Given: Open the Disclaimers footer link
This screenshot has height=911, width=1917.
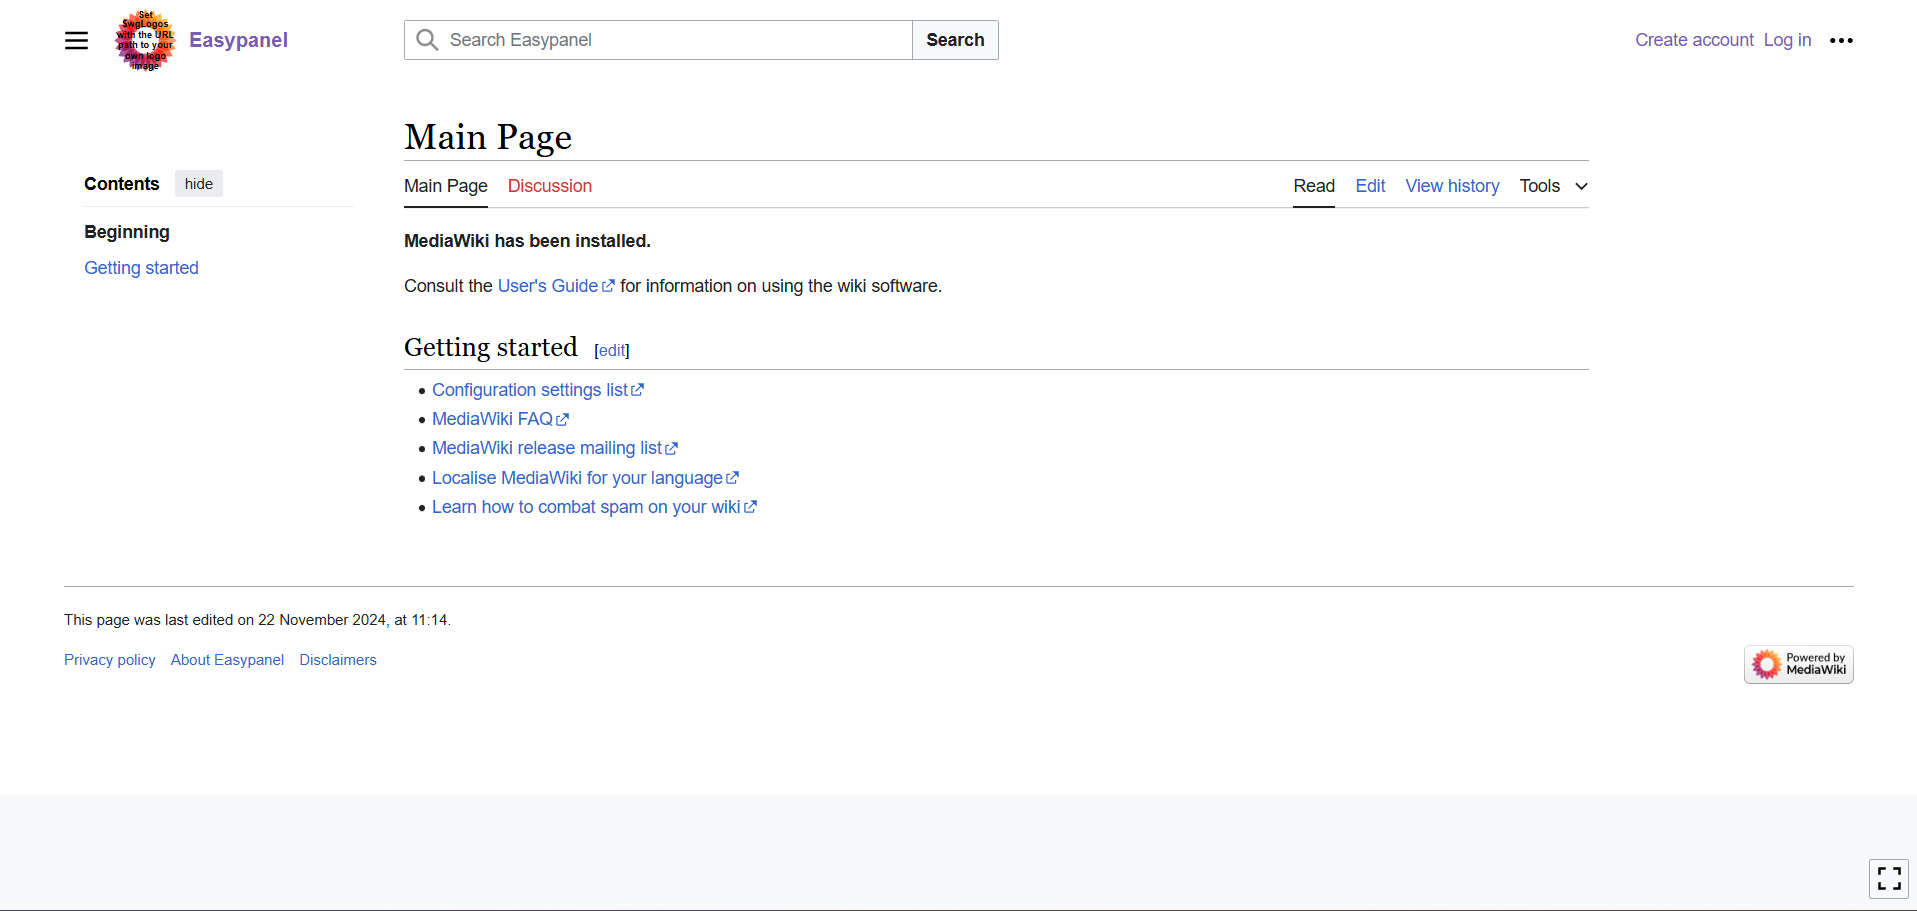Looking at the screenshot, I should pos(337,660).
